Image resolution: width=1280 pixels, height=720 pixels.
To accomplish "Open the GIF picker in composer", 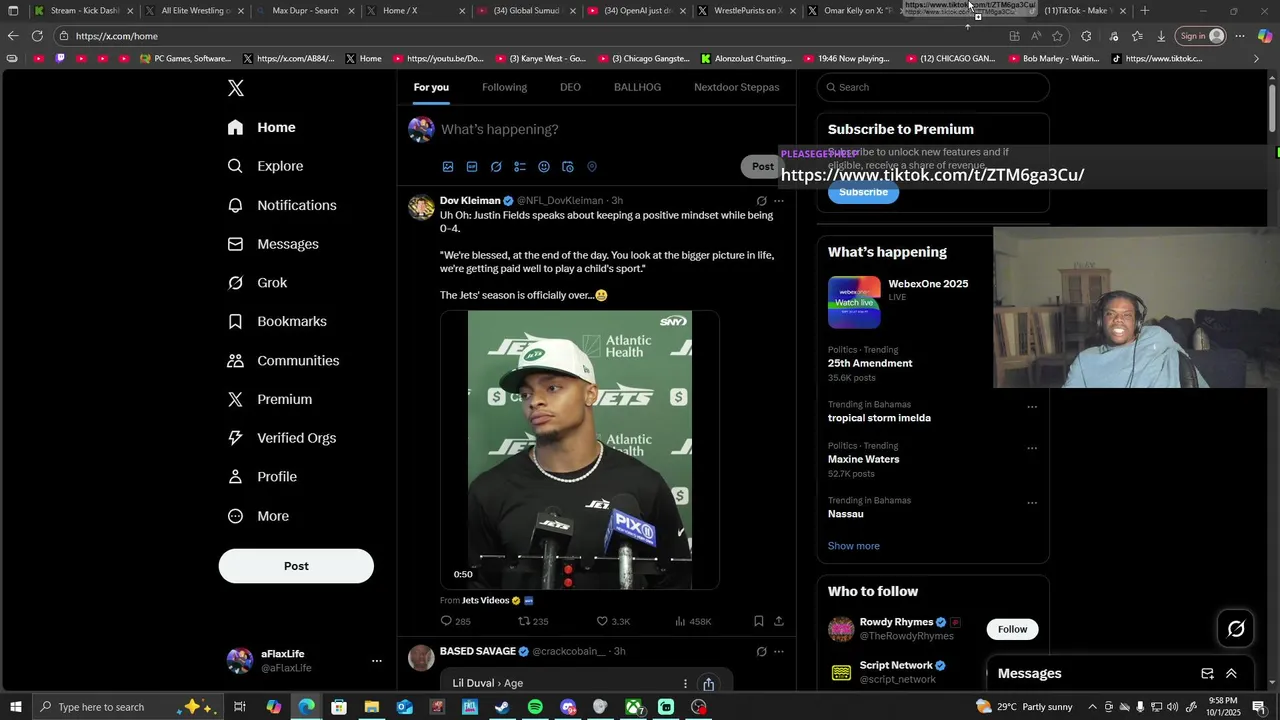I will (x=472, y=167).
